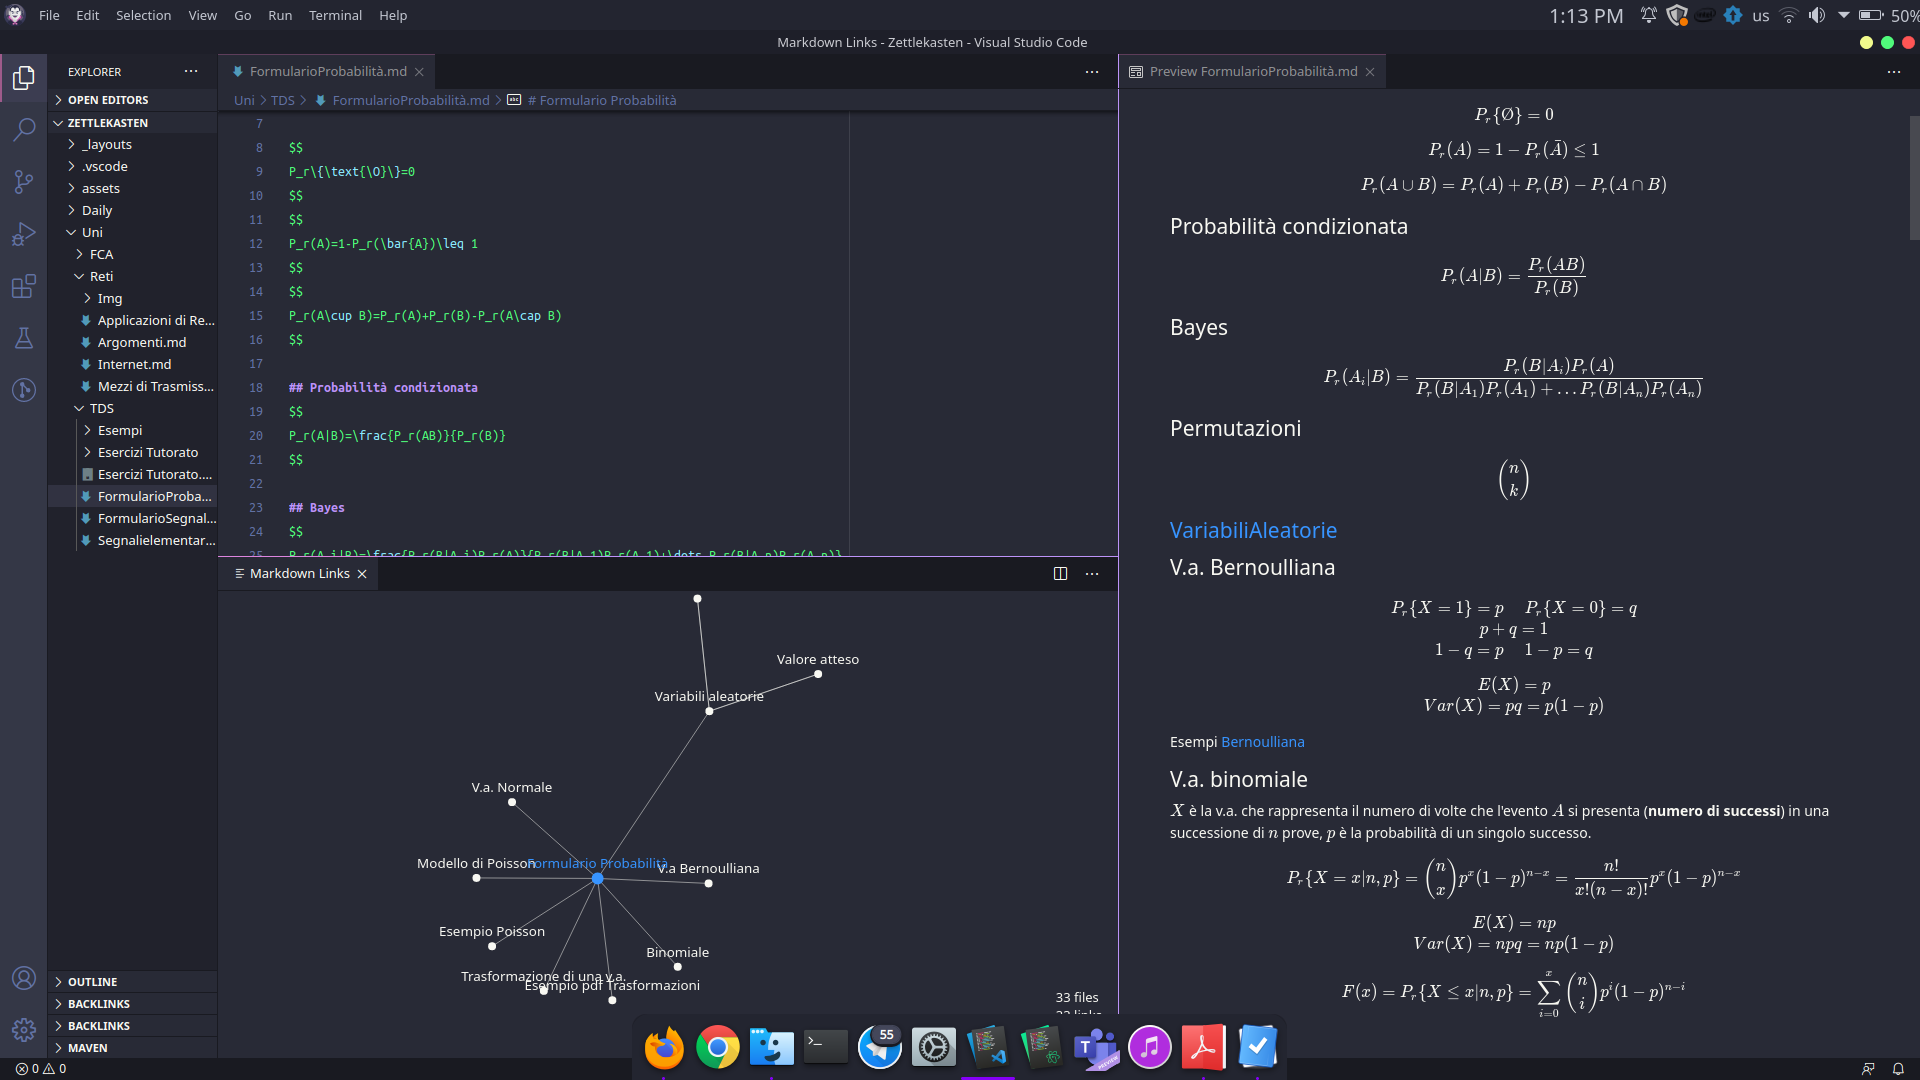1920x1080 pixels.
Task: Select the Modello di Poisson graph node
Action: 476,878
